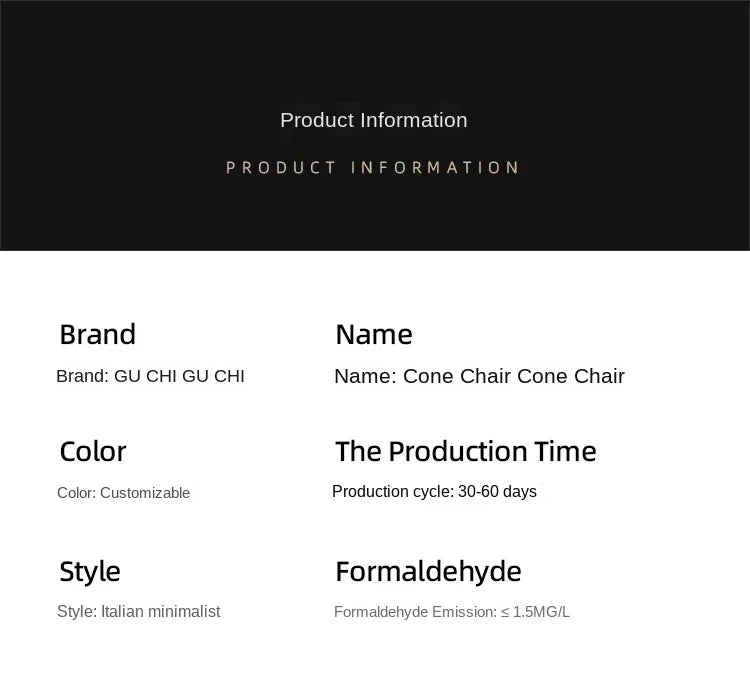This screenshot has width=750, height=692.
Task: Click 'Color: Customizable' text
Action: click(123, 493)
